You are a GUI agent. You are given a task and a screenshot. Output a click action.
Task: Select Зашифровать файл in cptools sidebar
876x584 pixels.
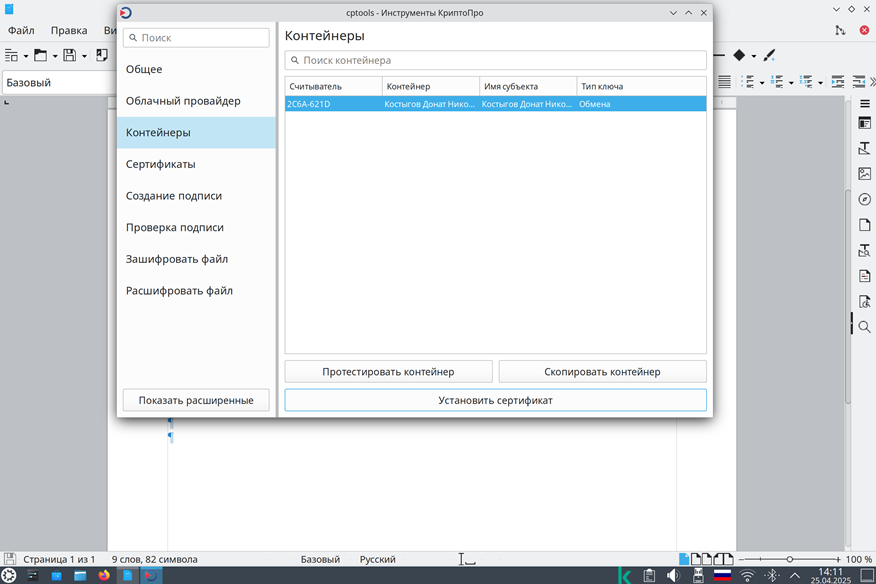[x=197, y=259]
